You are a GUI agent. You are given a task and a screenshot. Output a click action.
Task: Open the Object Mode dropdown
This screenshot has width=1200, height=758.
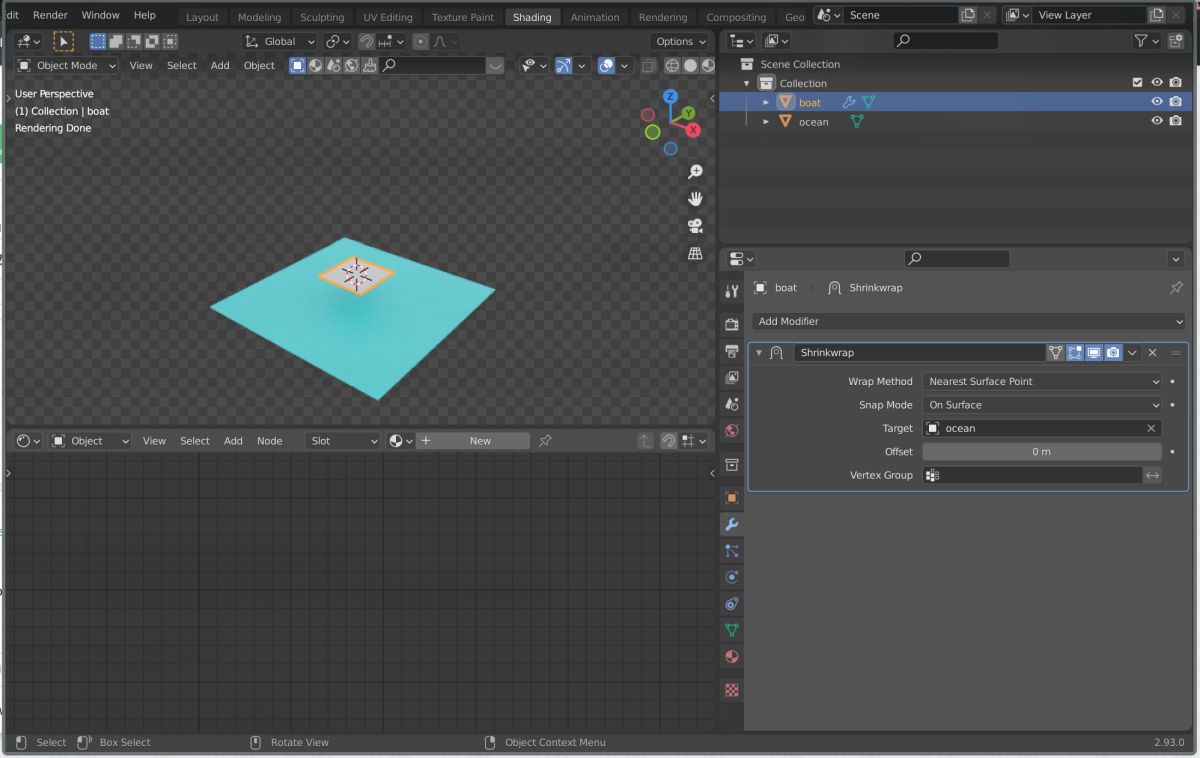tap(68, 66)
